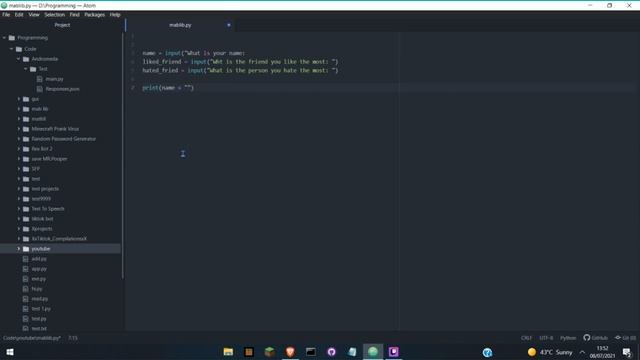Click the modified dot on mablib.py tab
The width and height of the screenshot is (640, 360).
pos(229,25)
